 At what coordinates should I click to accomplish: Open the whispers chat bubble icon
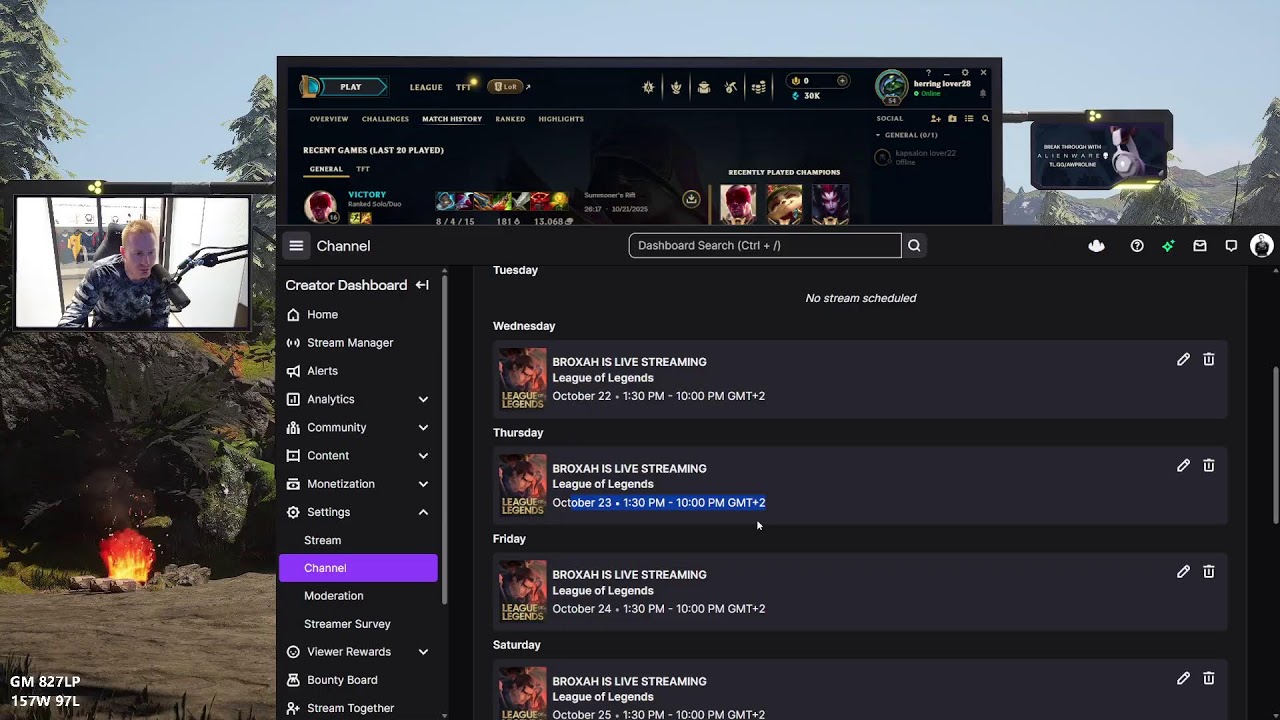click(1231, 245)
